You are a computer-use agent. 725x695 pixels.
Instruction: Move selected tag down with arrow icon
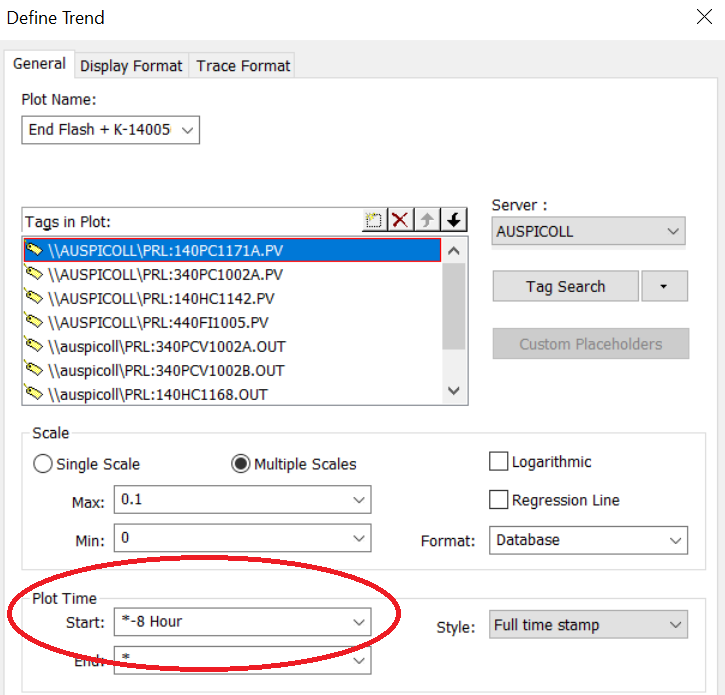click(454, 221)
